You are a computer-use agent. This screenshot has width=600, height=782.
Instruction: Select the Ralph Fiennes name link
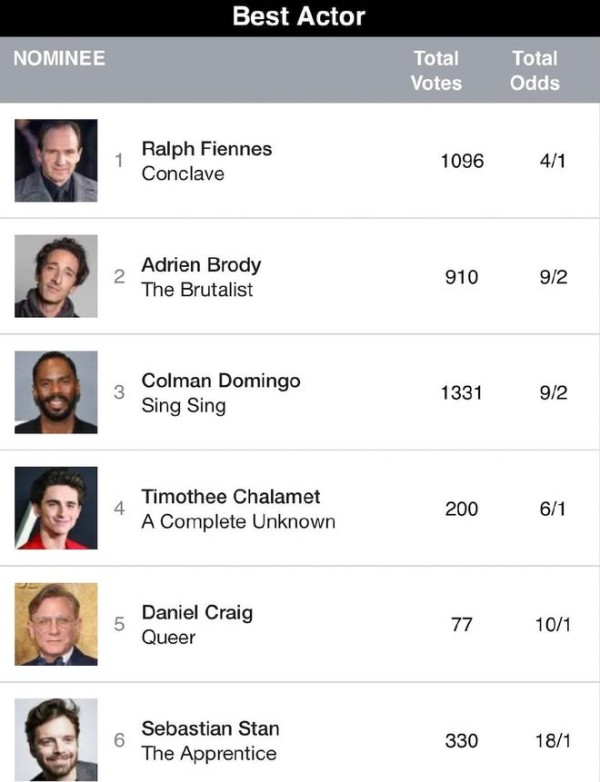[206, 149]
